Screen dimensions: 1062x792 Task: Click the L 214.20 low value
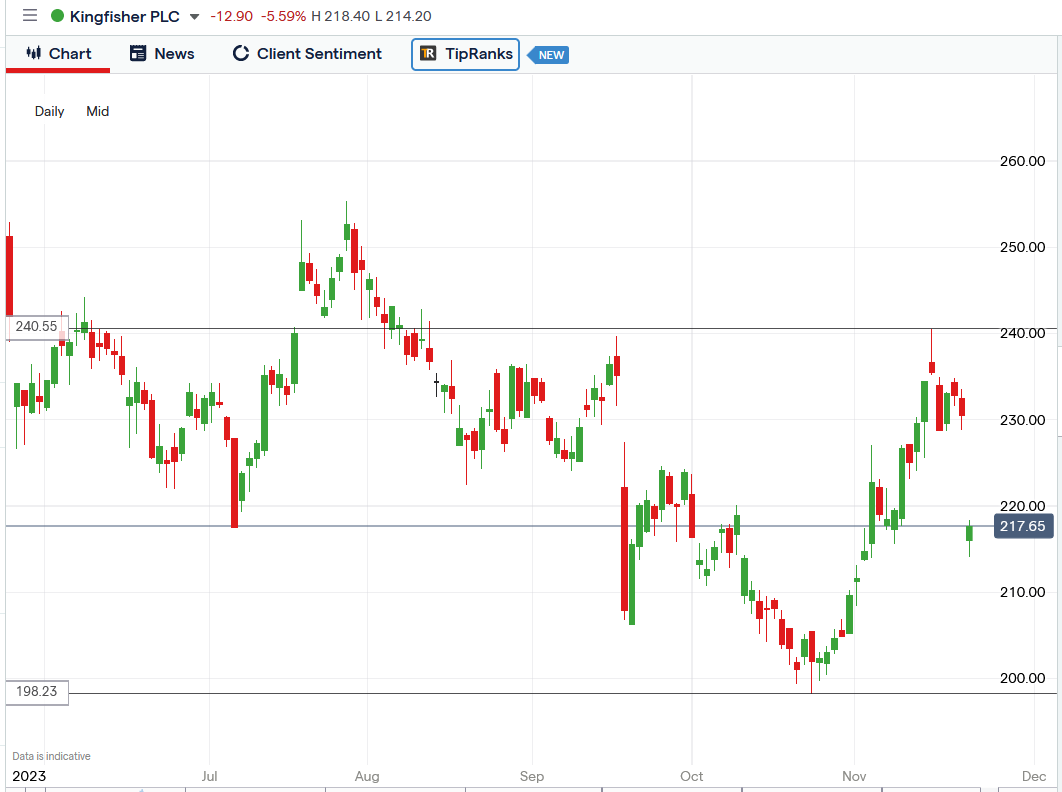coord(403,16)
